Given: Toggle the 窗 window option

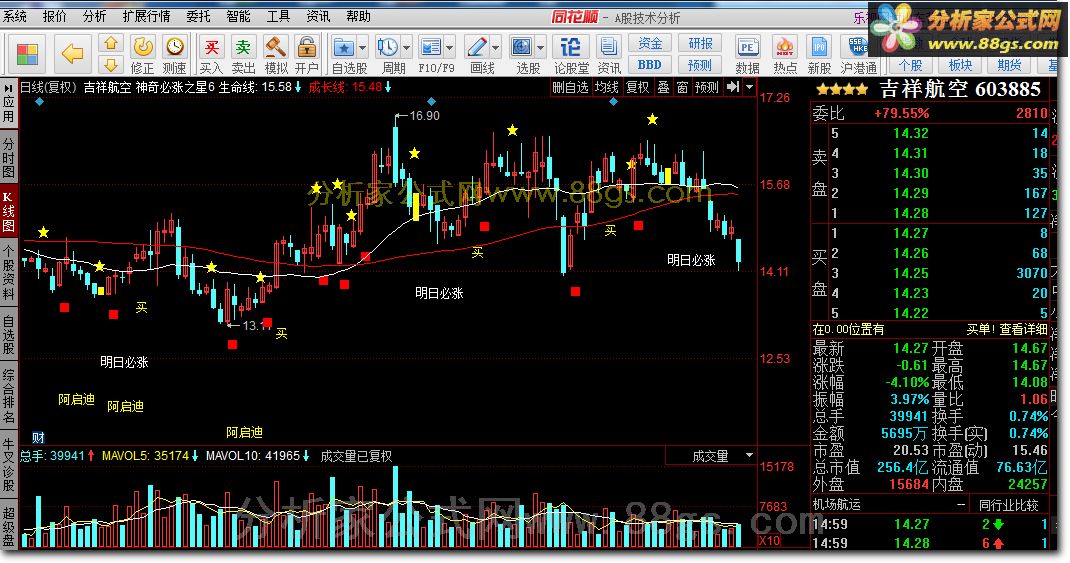Looking at the screenshot, I should tap(682, 87).
